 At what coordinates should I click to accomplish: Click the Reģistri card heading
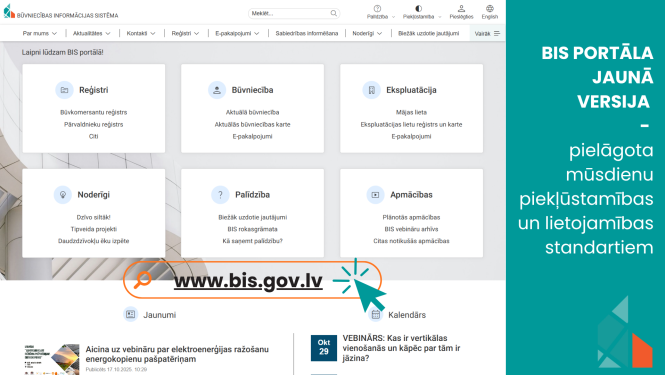tap(93, 90)
